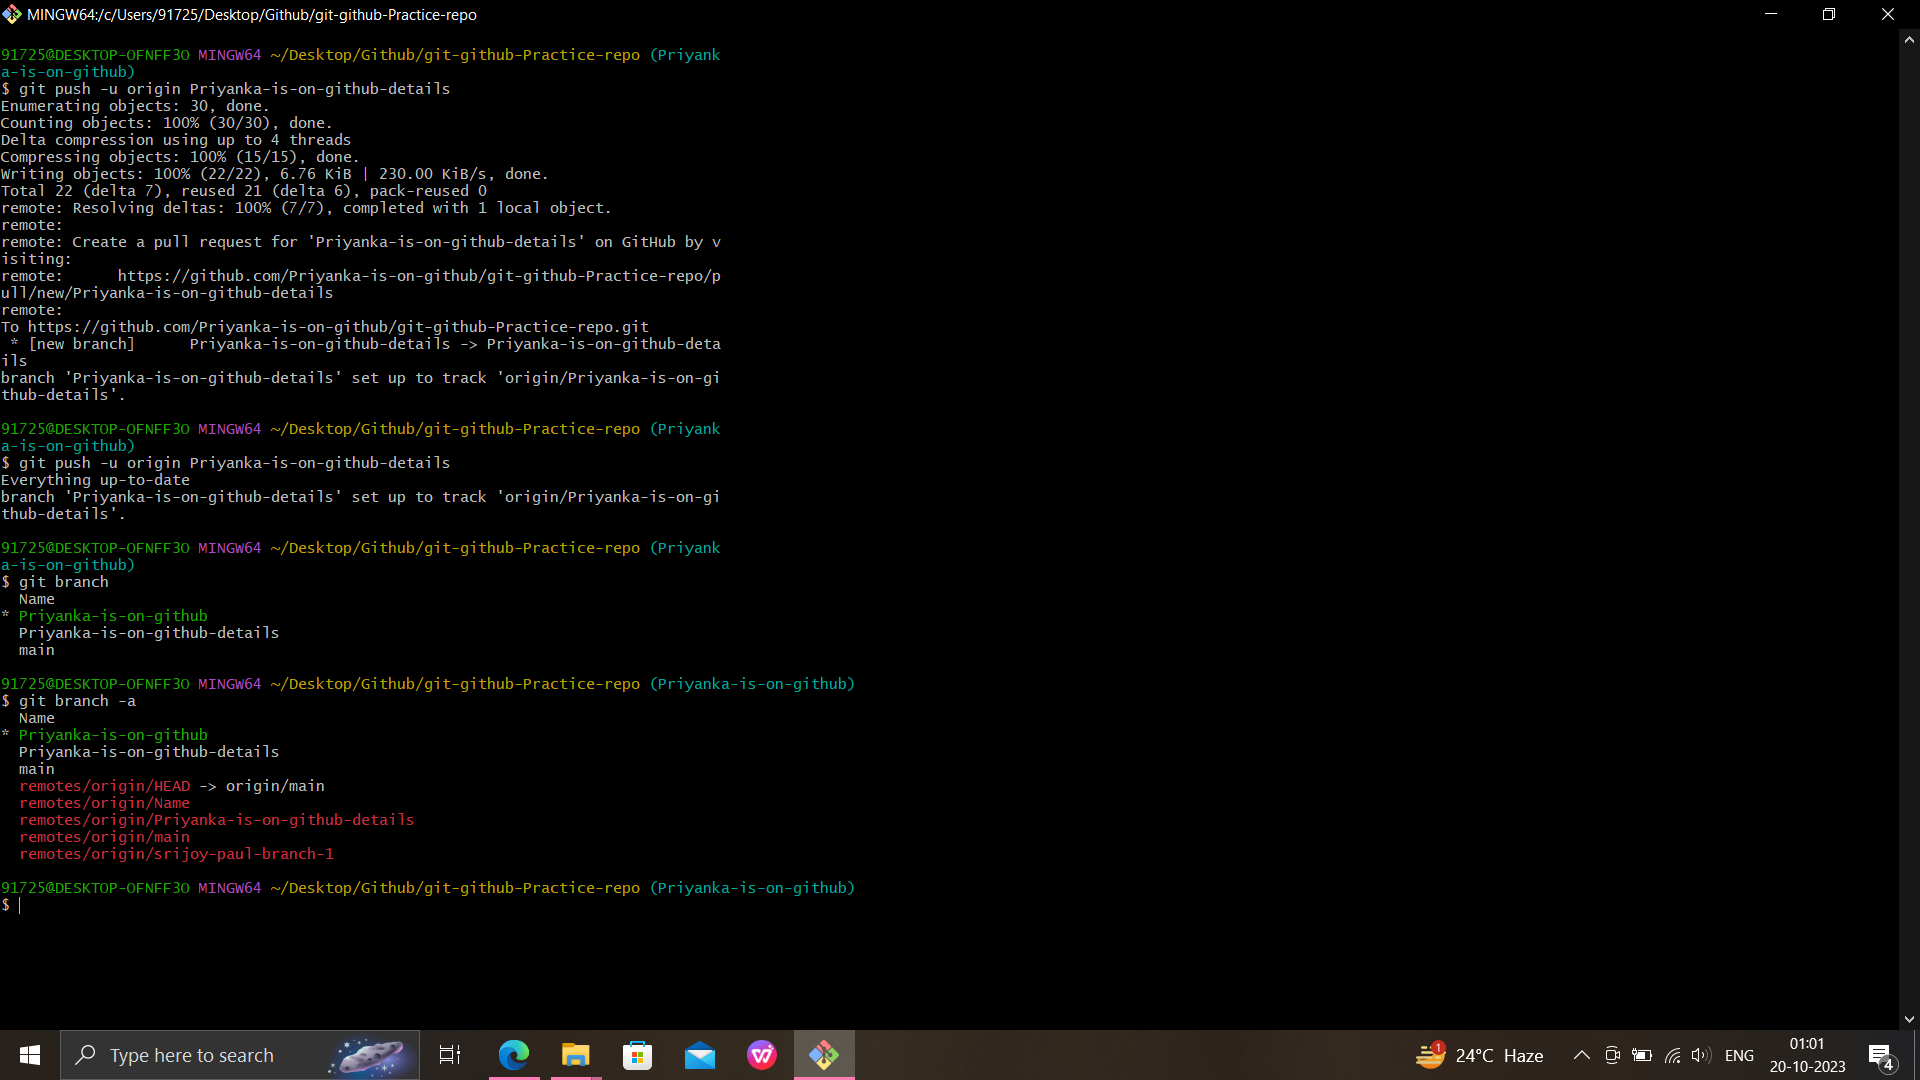The height and width of the screenshot is (1080, 1920).
Task: Open File Explorer from the taskbar
Action: click(575, 1055)
